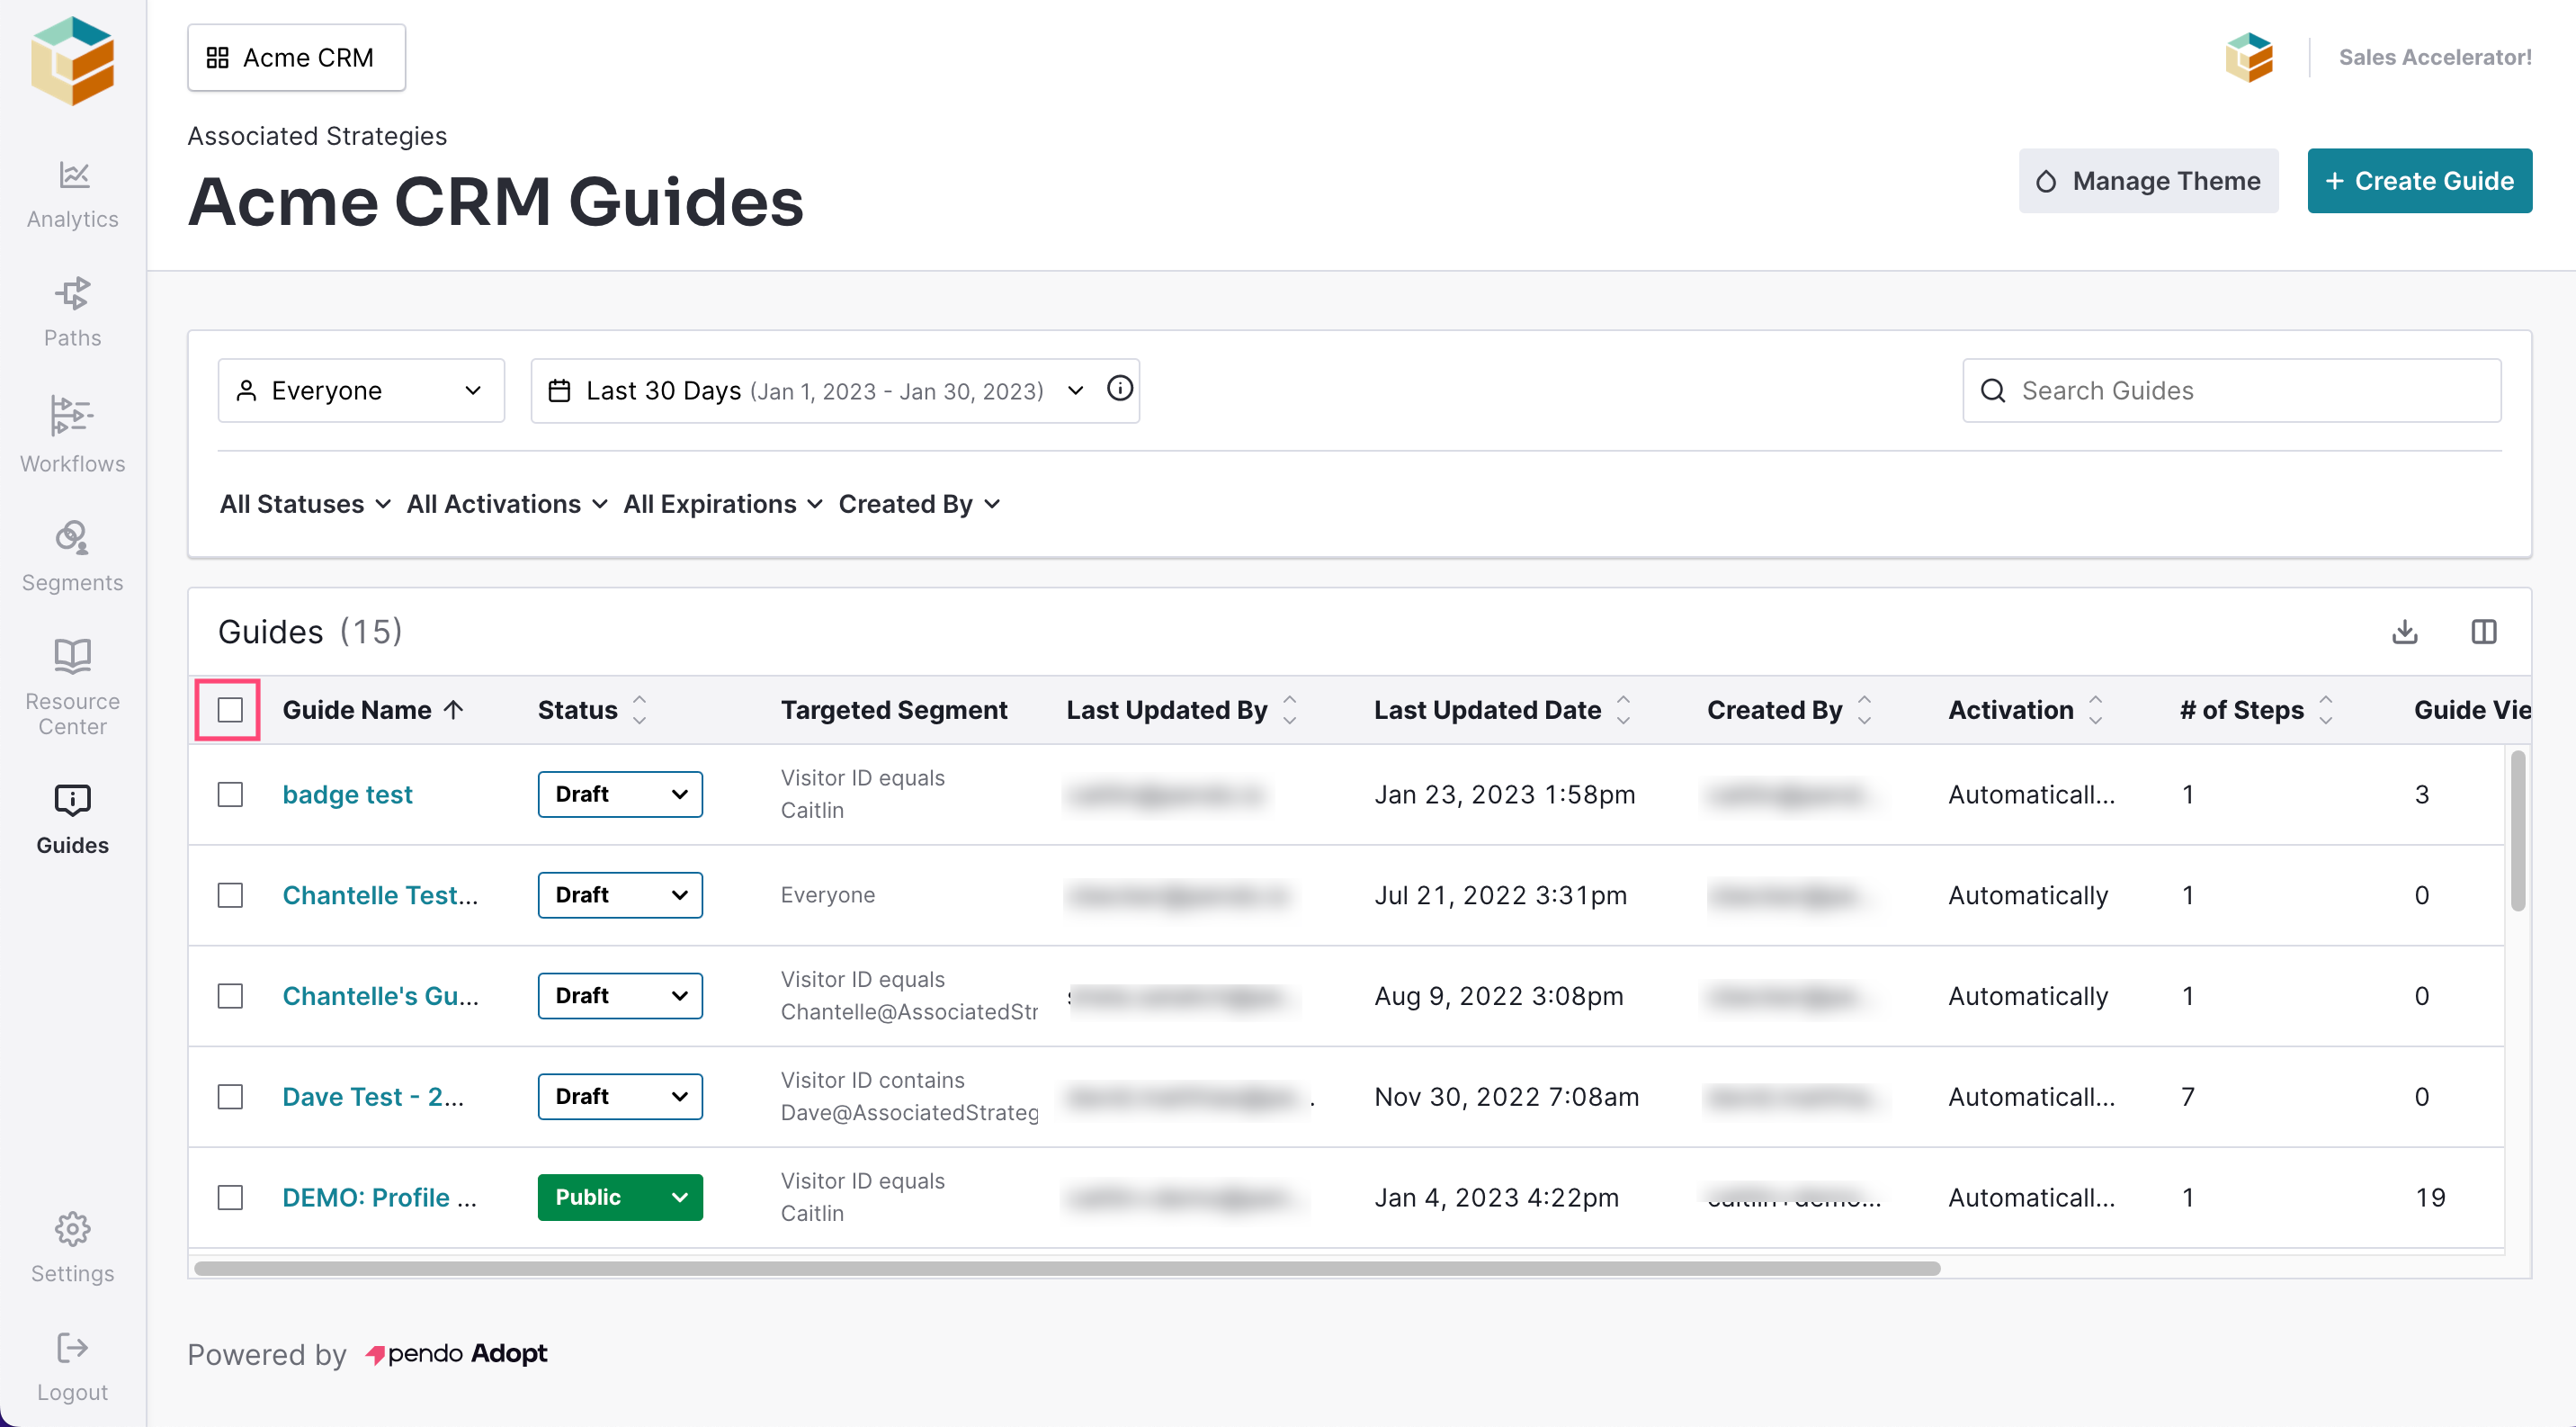The width and height of the screenshot is (2576, 1427).
Task: Toggle the select-all guides checkbox
Action: tap(230, 709)
